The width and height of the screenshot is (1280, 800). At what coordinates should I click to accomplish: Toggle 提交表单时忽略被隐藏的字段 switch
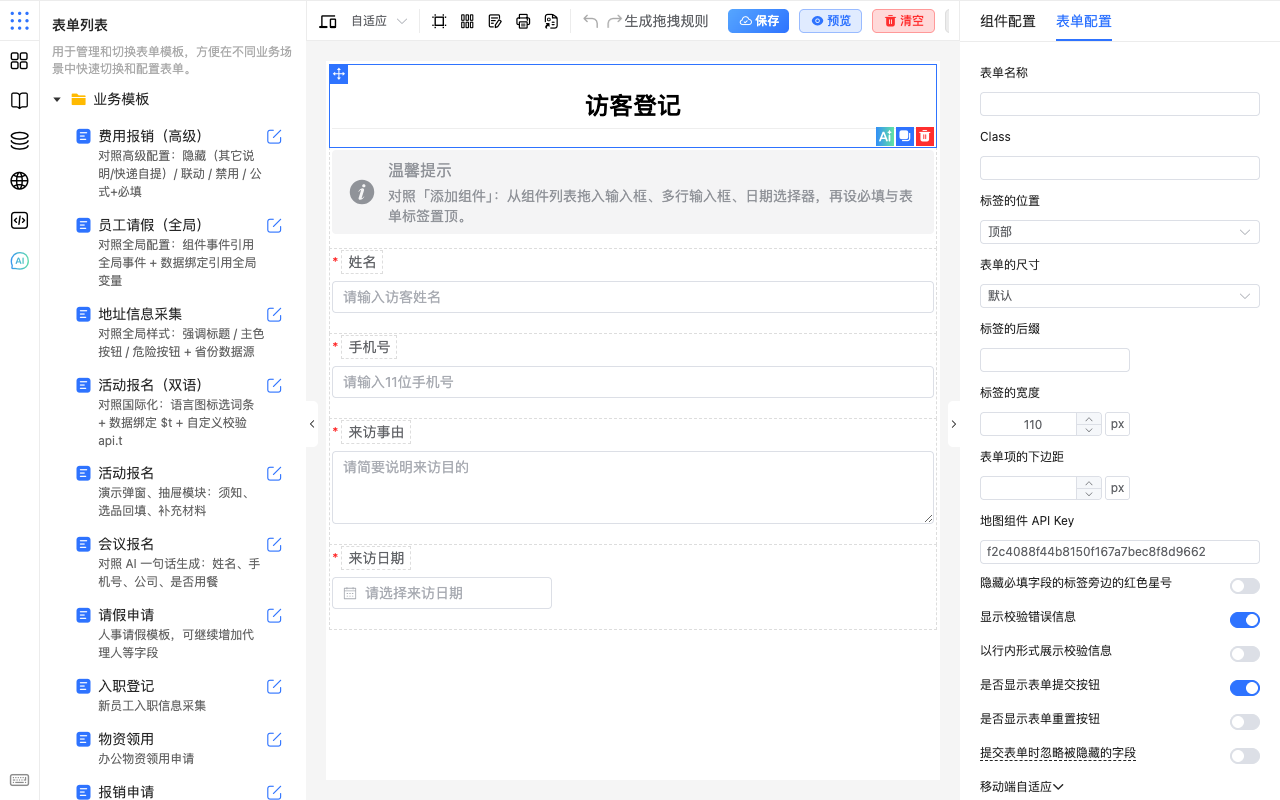coord(1244,756)
